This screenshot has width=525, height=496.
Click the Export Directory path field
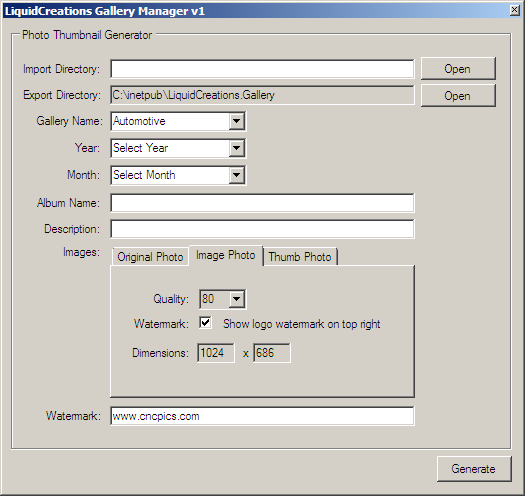262,95
